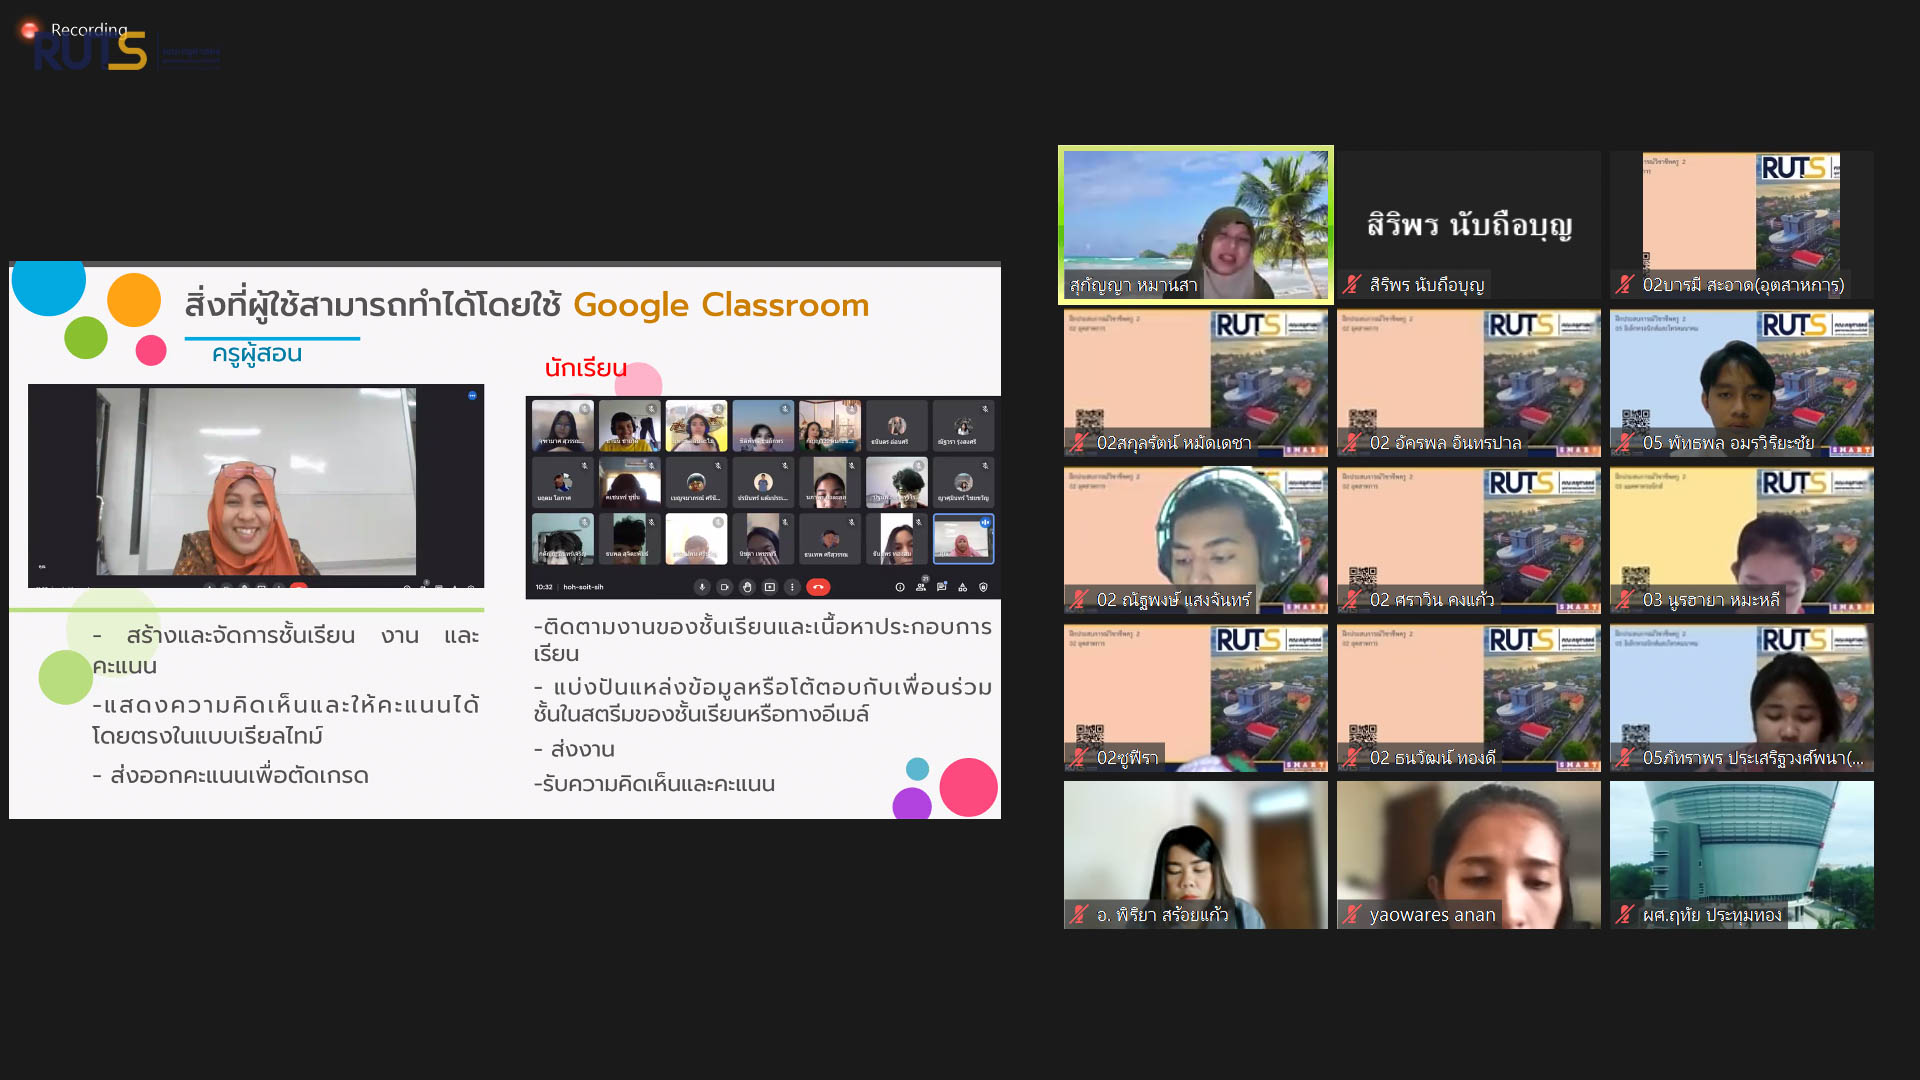Image resolution: width=1920 pixels, height=1080 pixels.
Task: Click muted mic icon on 02บารมี สะอาด tile
Action: [x=1625, y=285]
